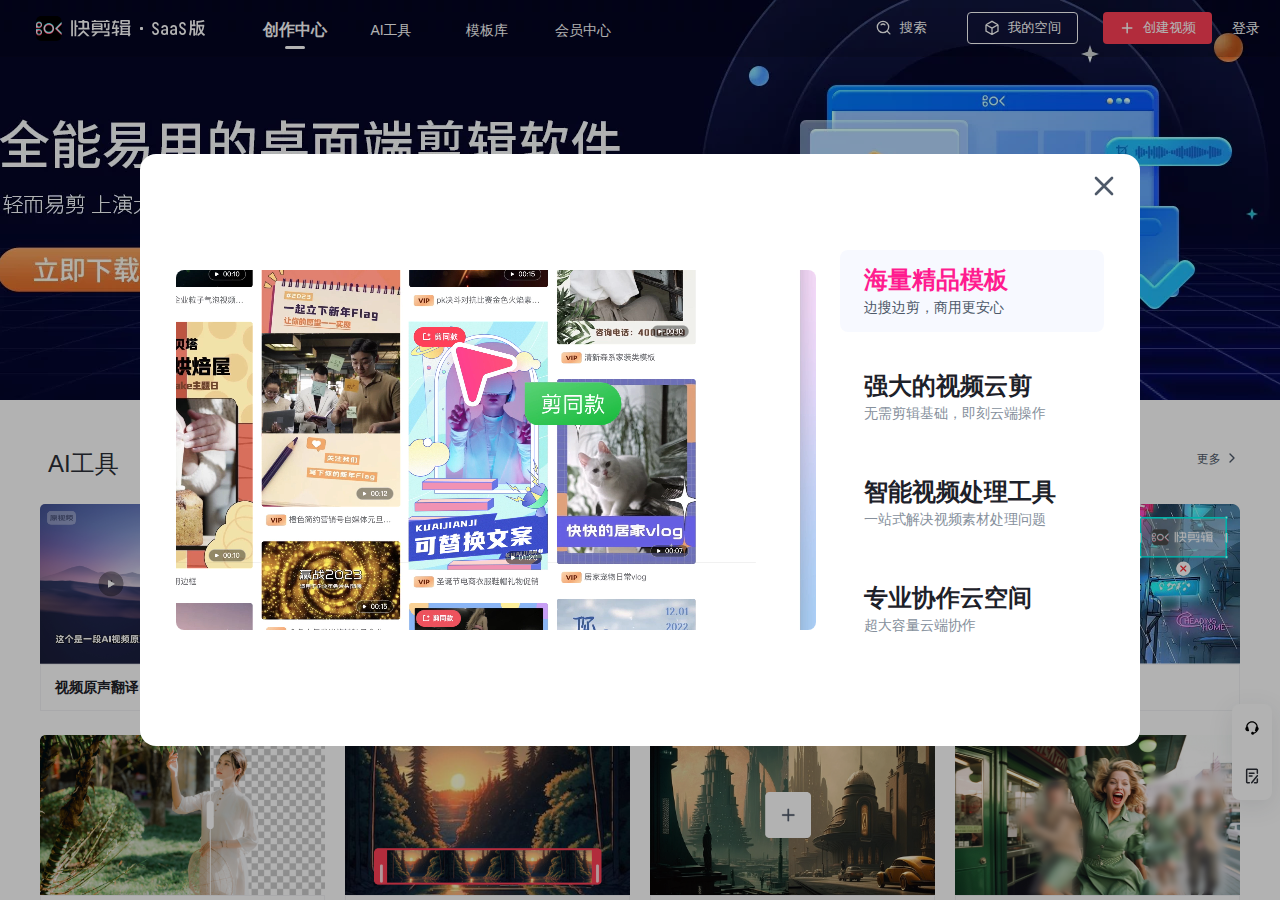This screenshot has height=900, width=1280.
Task: Click the search magnifier icon
Action: (883, 28)
